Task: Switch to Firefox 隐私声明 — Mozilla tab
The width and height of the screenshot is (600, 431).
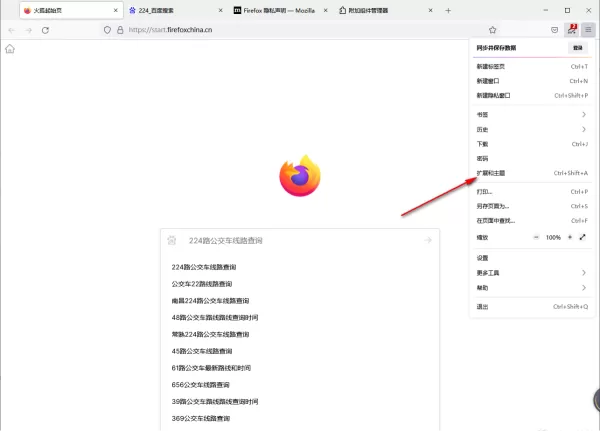Action: [281, 10]
